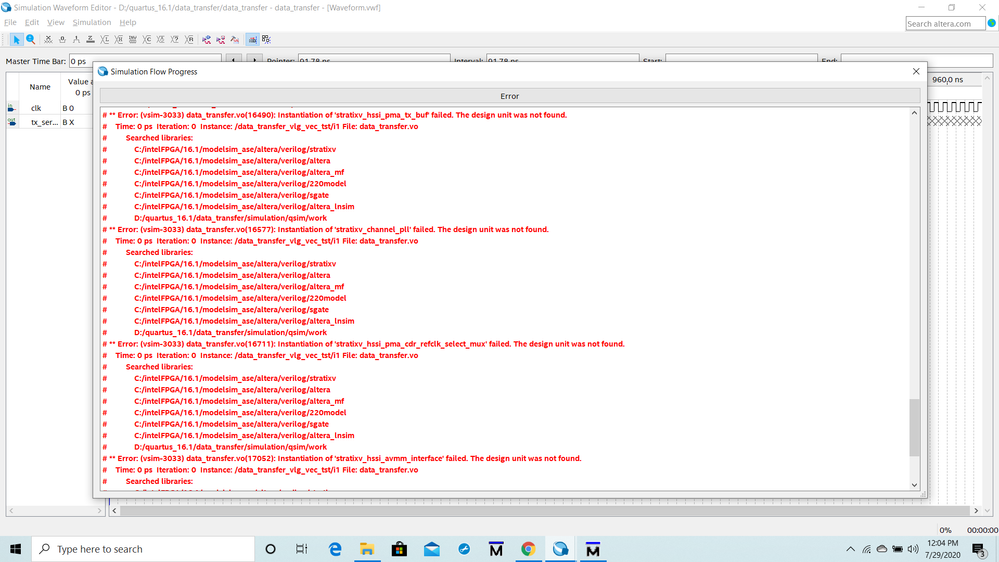Click the Invert (INV) waveform icon
The image size is (999, 562).
click(133, 40)
